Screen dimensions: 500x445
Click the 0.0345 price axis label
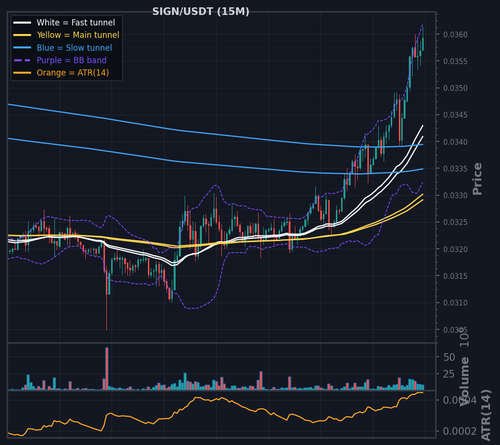point(455,115)
